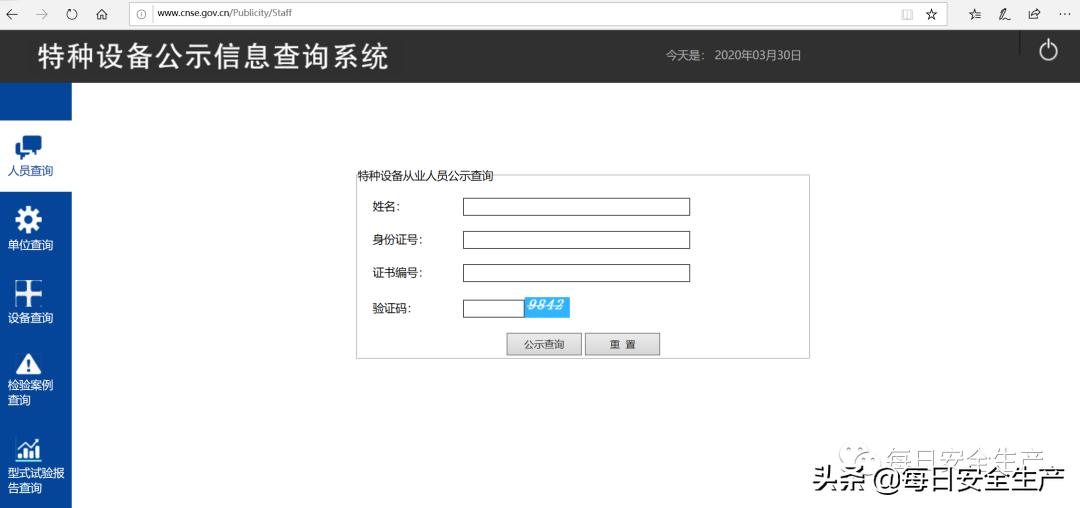Click the 姓名 label
The height and width of the screenshot is (508, 1080).
386,207
